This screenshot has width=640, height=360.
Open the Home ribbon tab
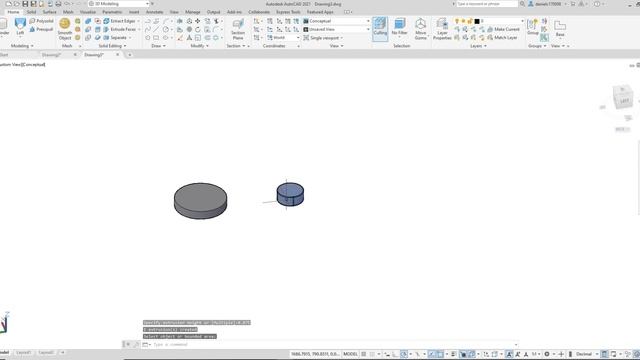(13, 12)
